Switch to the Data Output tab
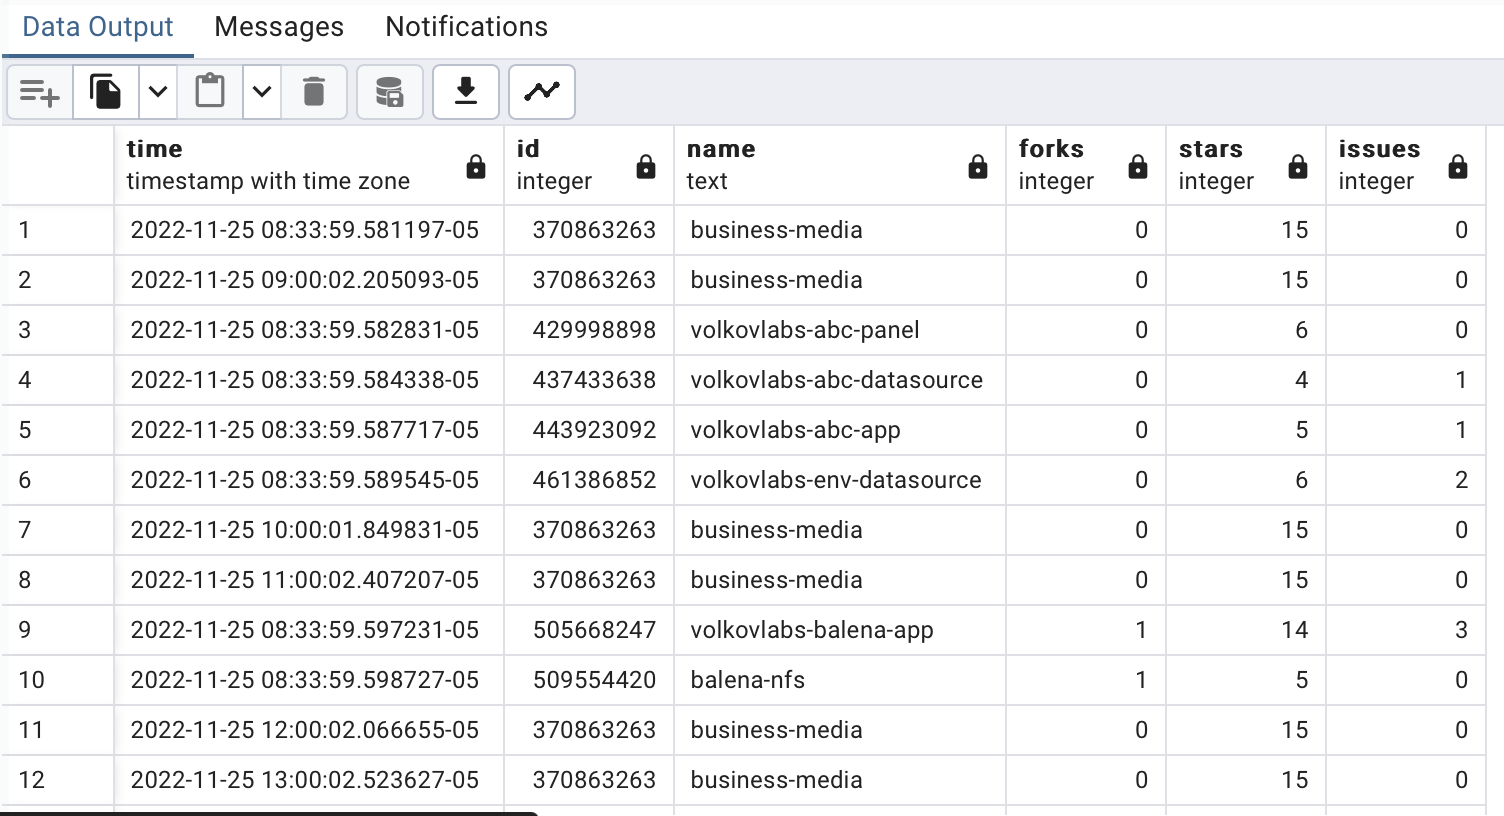This screenshot has height=816, width=1504. [98, 27]
